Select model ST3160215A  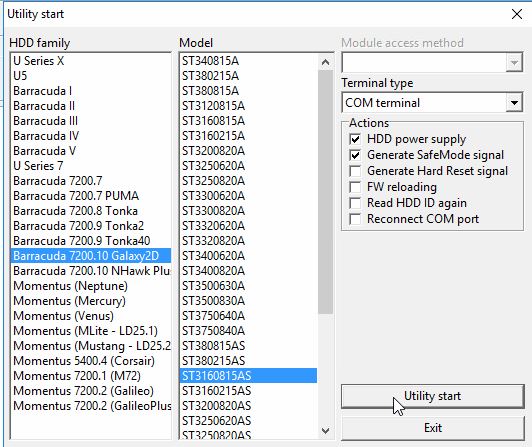[x=249, y=136]
